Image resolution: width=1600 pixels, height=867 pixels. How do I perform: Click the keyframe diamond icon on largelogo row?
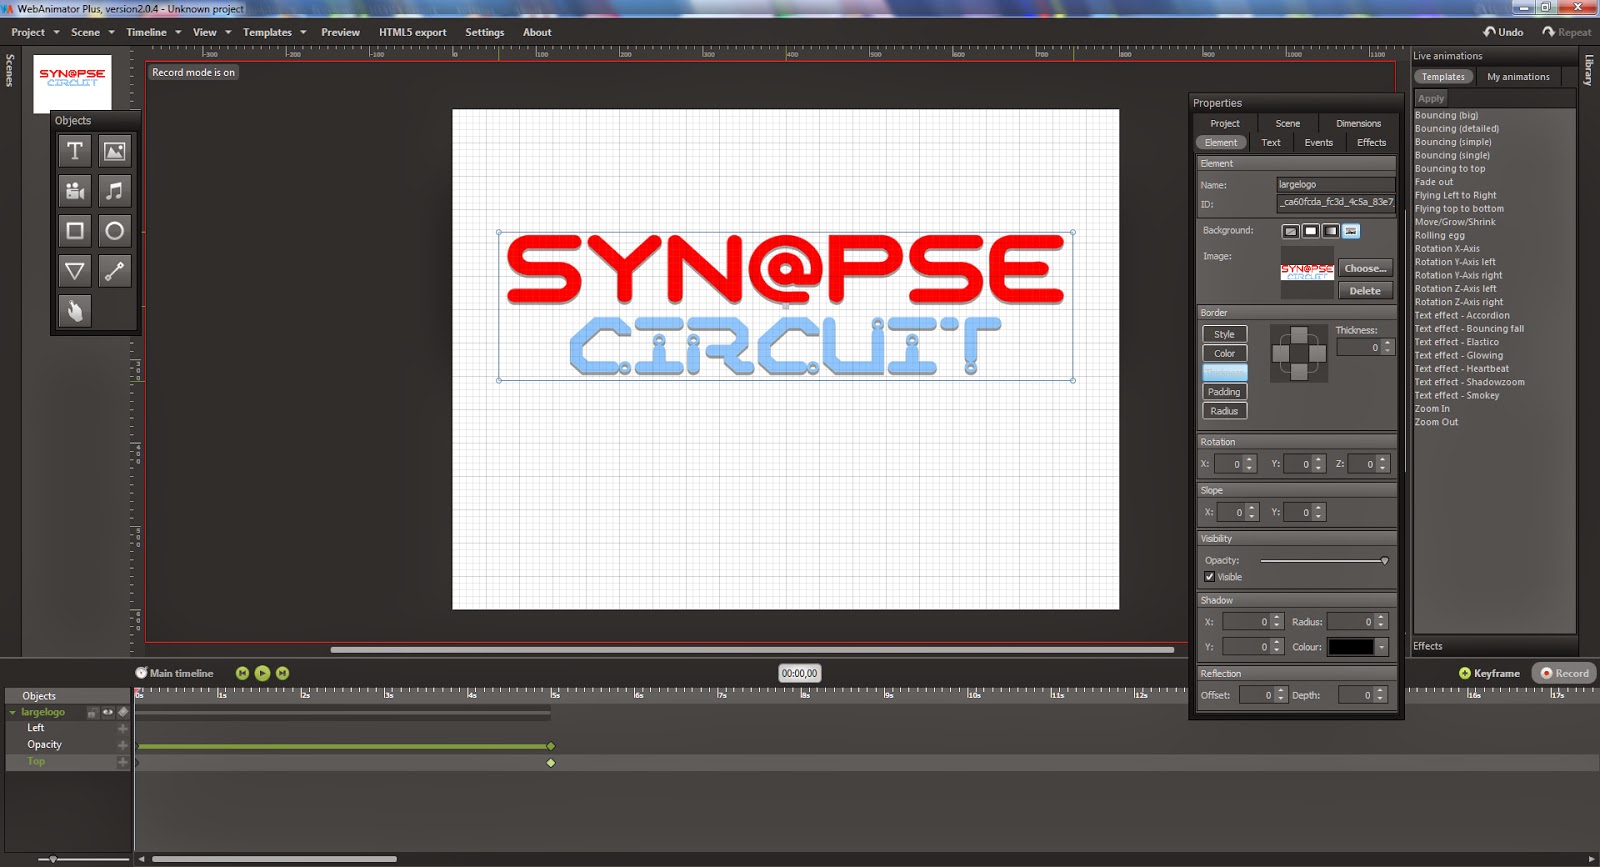123,712
